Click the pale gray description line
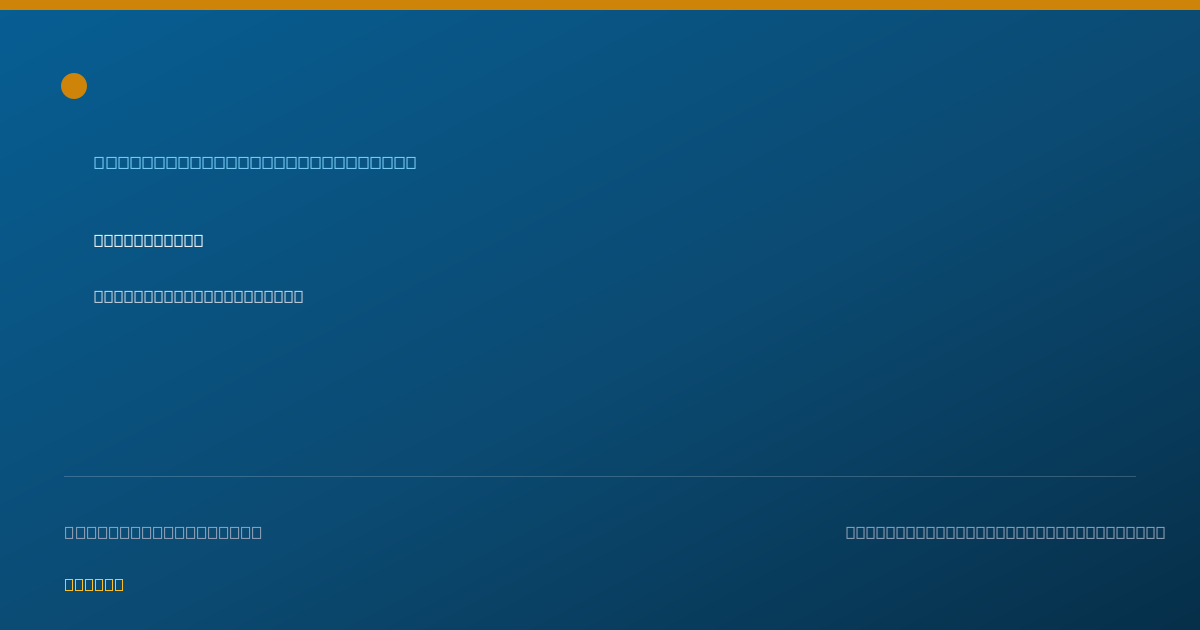1200x630 pixels. click(x=198, y=296)
